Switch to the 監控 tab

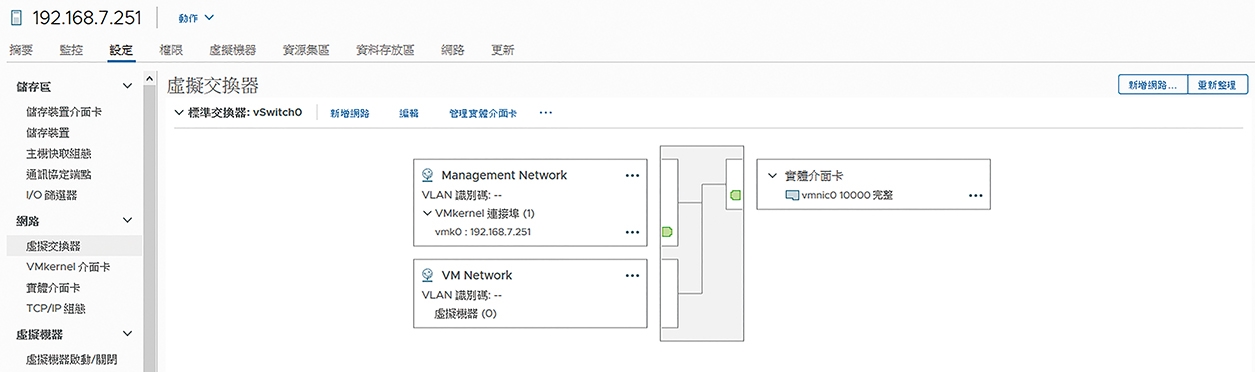click(x=72, y=49)
